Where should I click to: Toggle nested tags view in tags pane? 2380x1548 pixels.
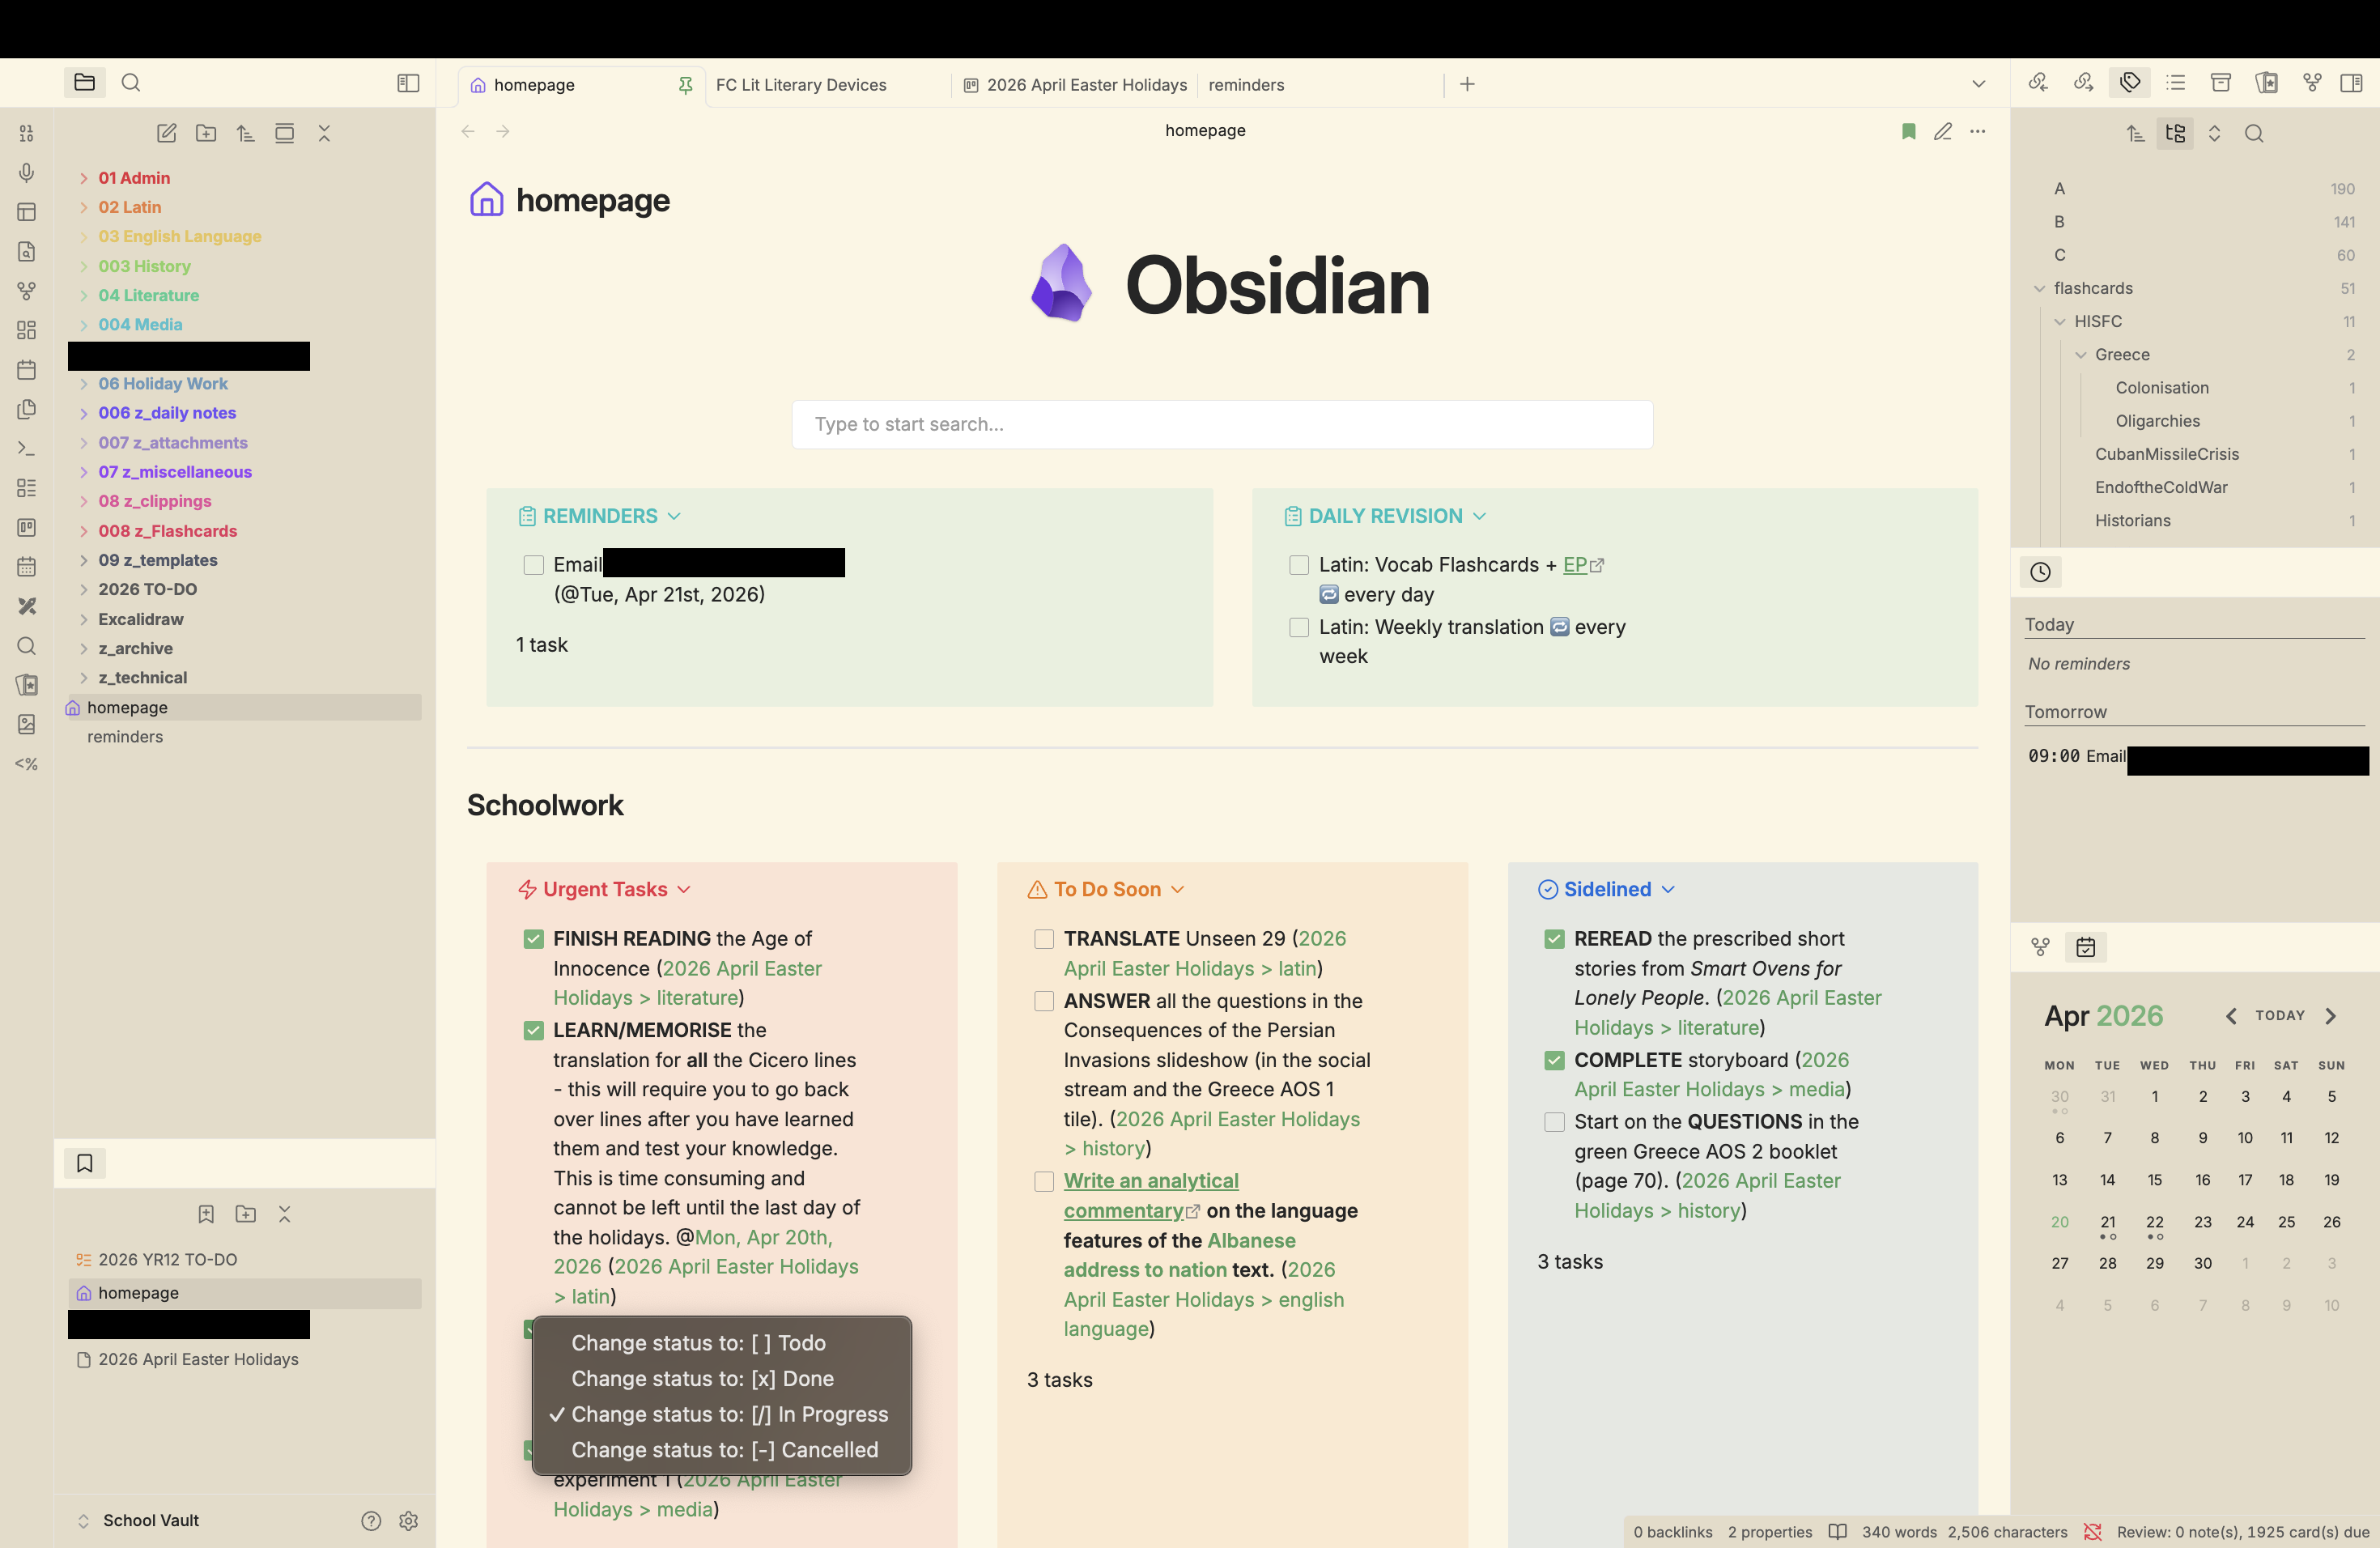pyautogui.click(x=2175, y=133)
